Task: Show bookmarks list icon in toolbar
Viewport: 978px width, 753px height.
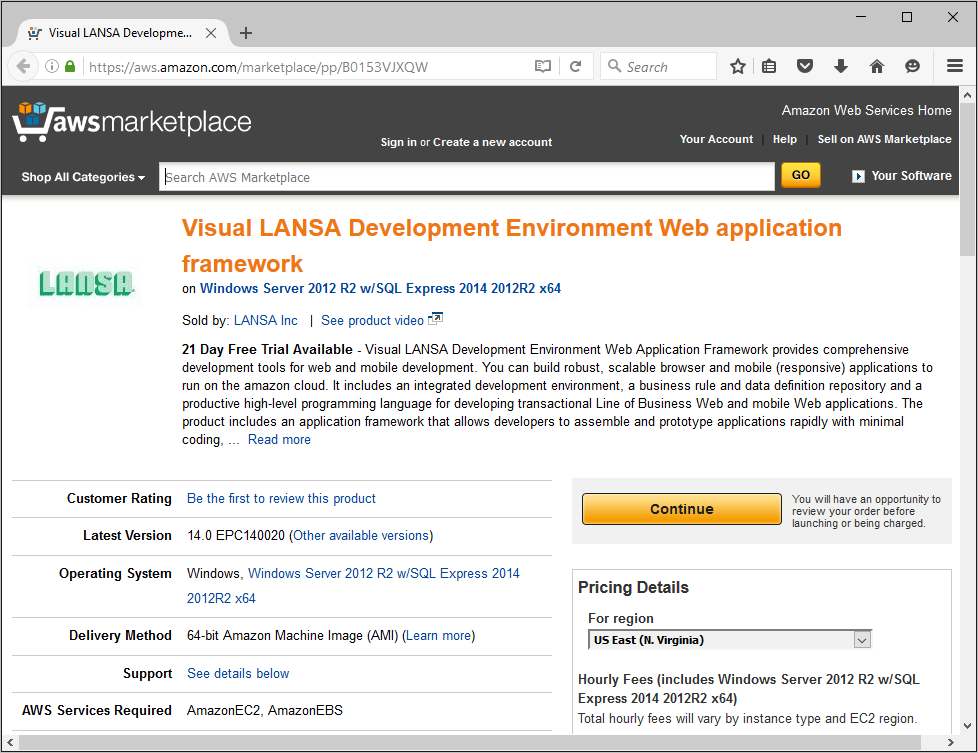Action: 769,66
